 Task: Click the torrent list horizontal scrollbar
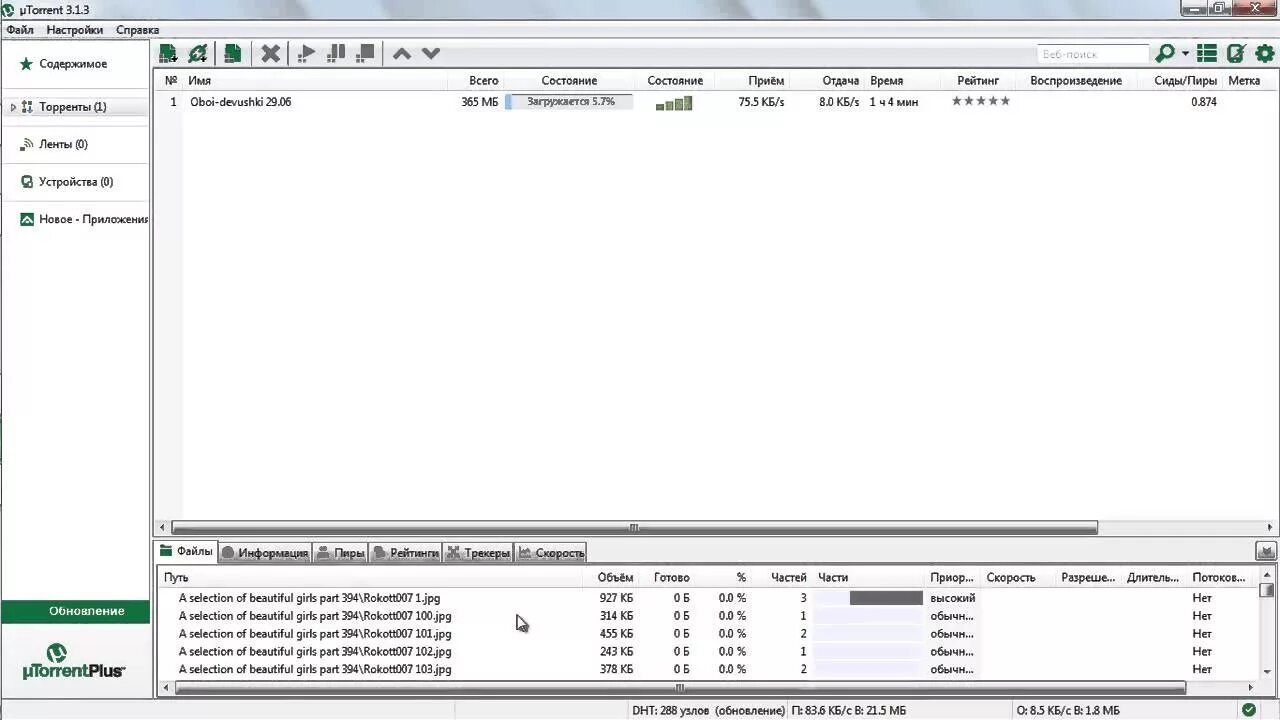point(634,528)
